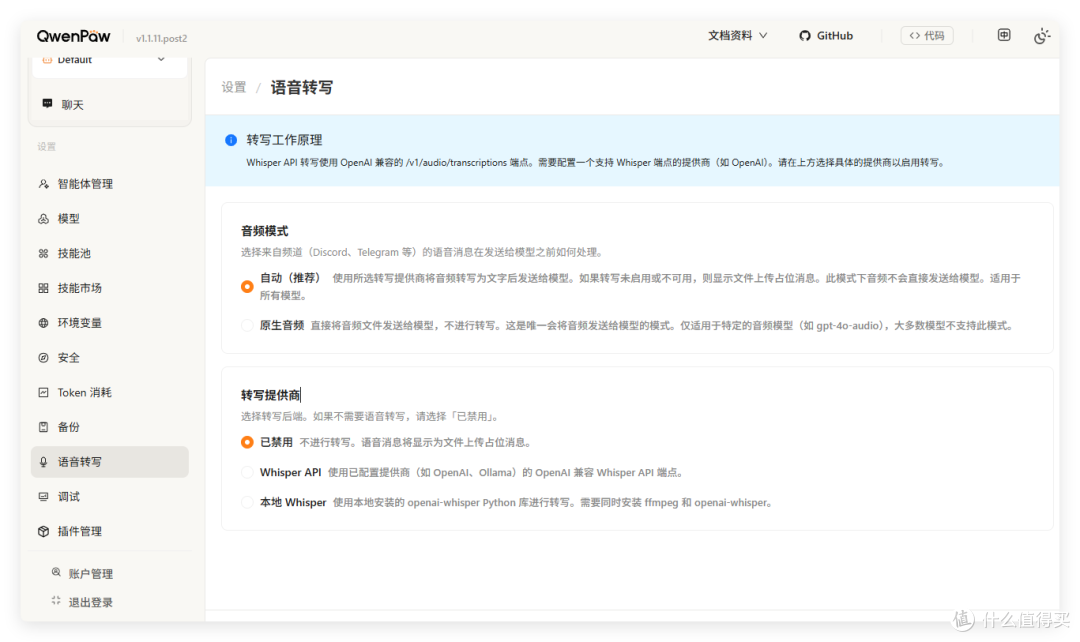Click the 音频模式 section heading

pos(264,231)
